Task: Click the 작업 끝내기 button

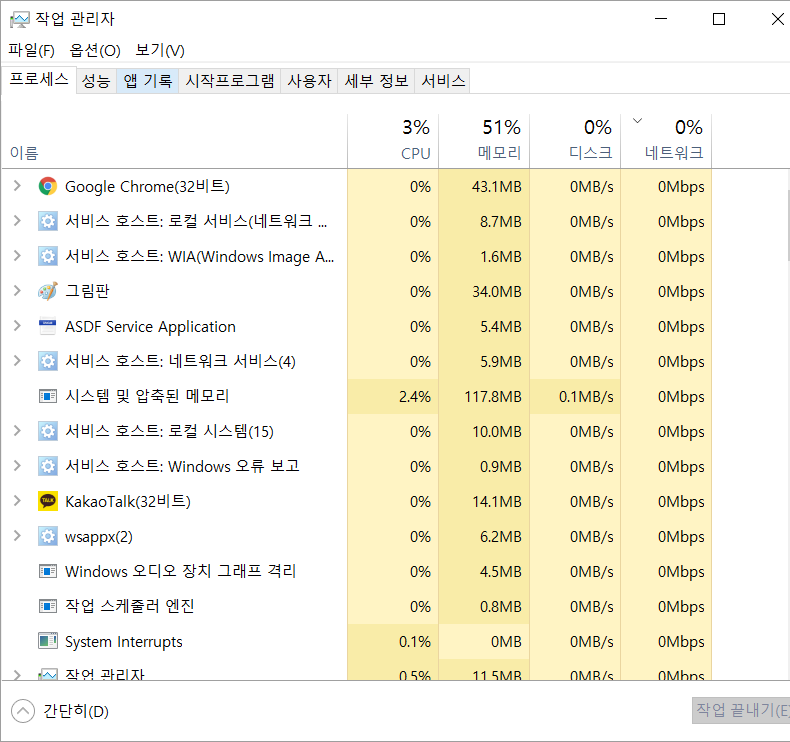Action: [741, 710]
